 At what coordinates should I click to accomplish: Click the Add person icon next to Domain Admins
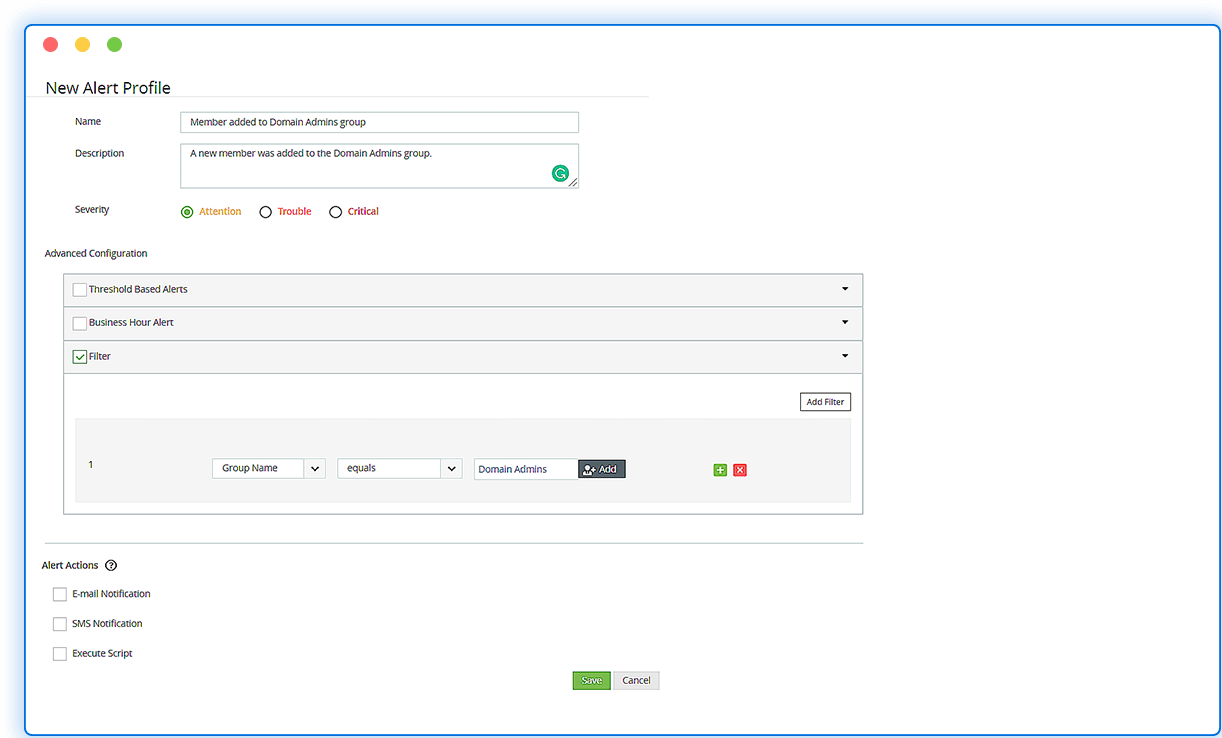[x=601, y=468]
